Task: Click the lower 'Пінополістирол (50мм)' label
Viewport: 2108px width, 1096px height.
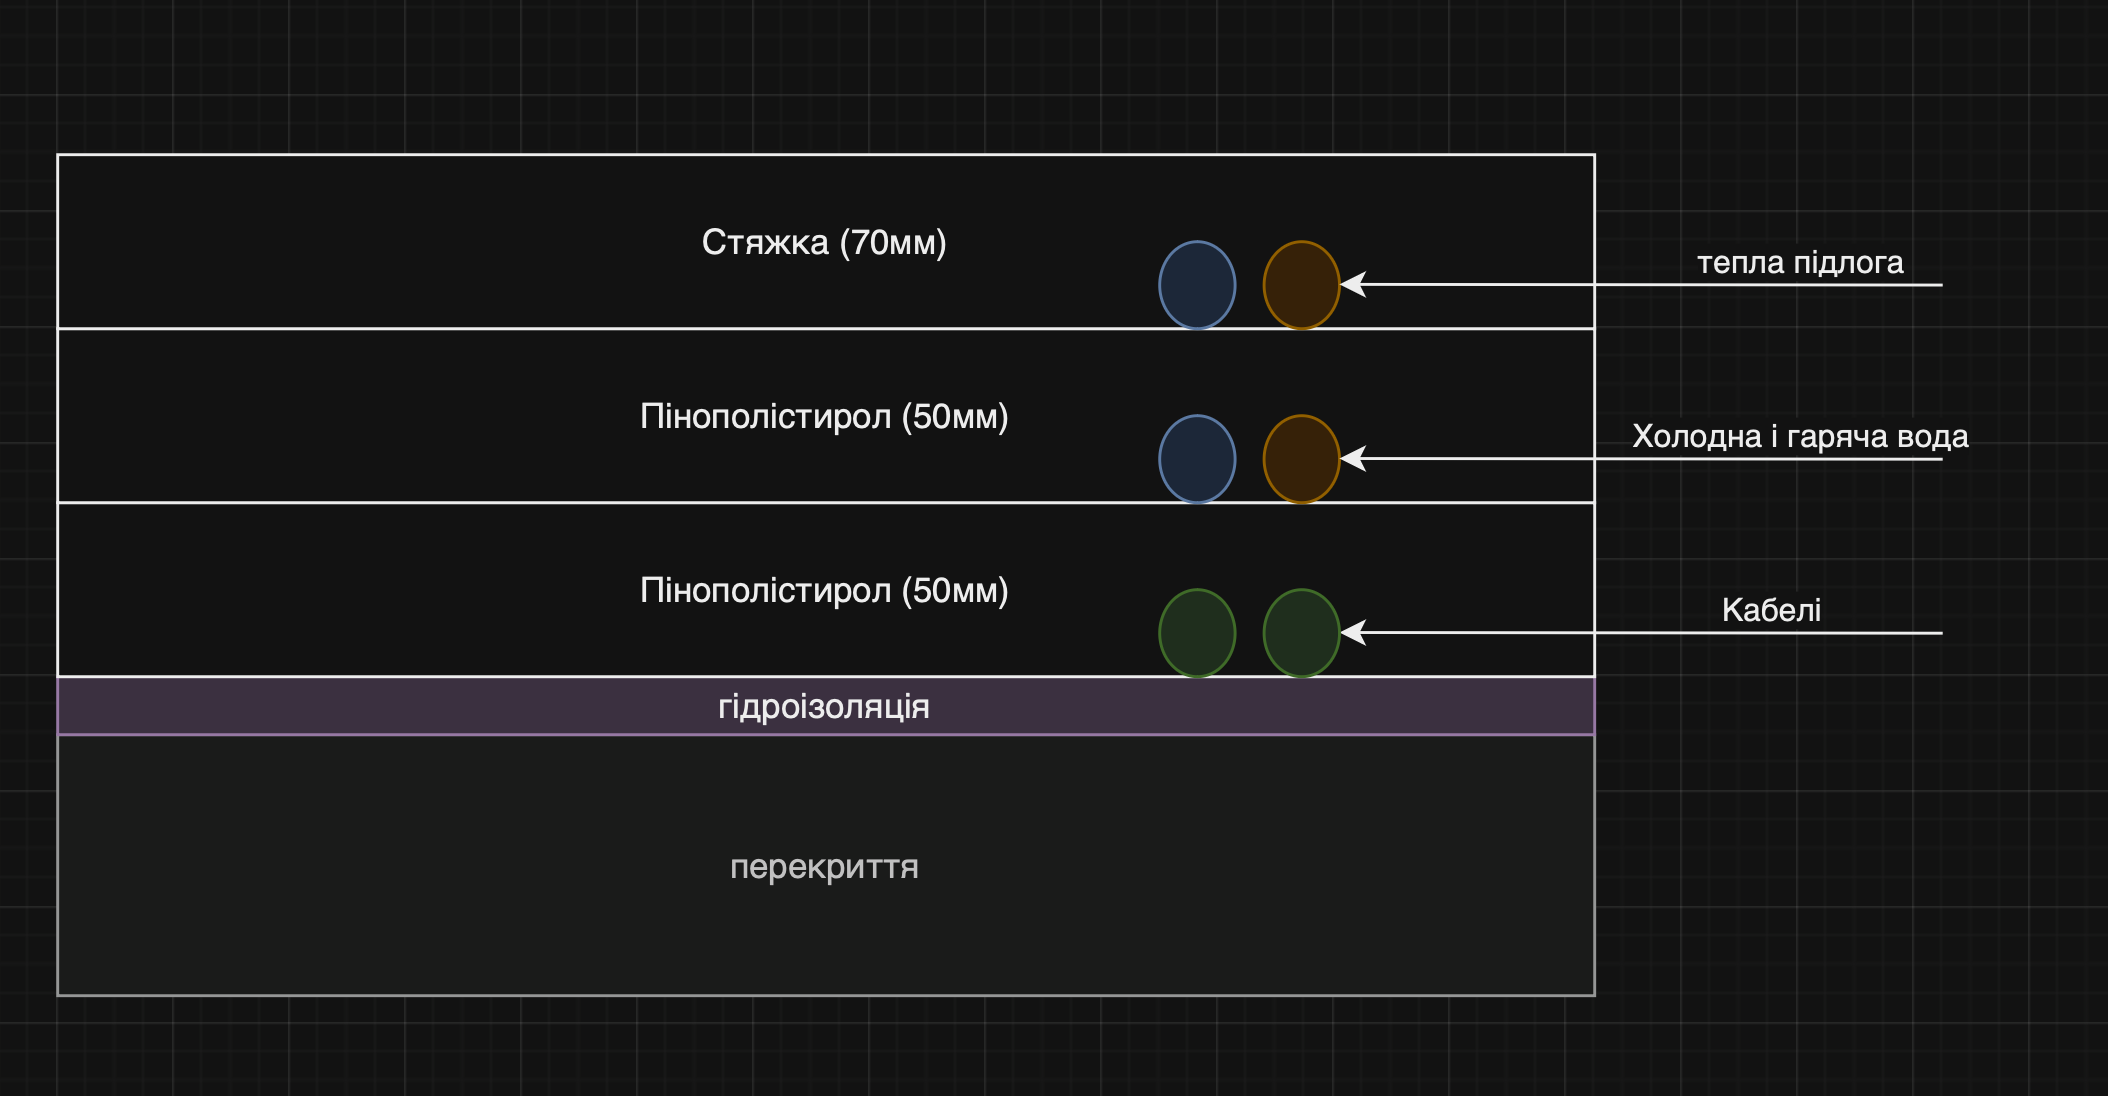Action: click(x=824, y=590)
